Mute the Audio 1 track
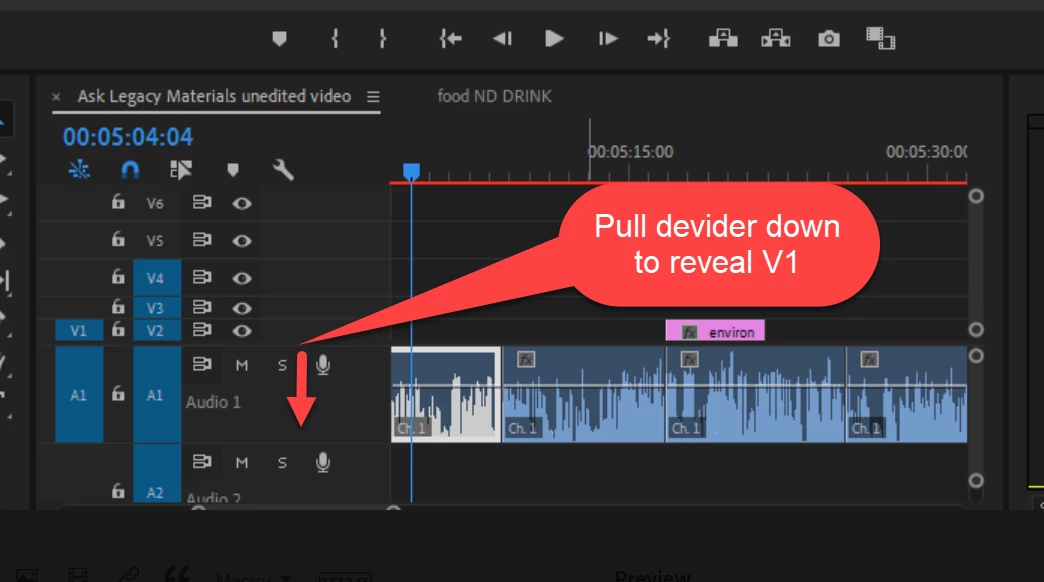This screenshot has width=1044, height=582. [x=242, y=366]
